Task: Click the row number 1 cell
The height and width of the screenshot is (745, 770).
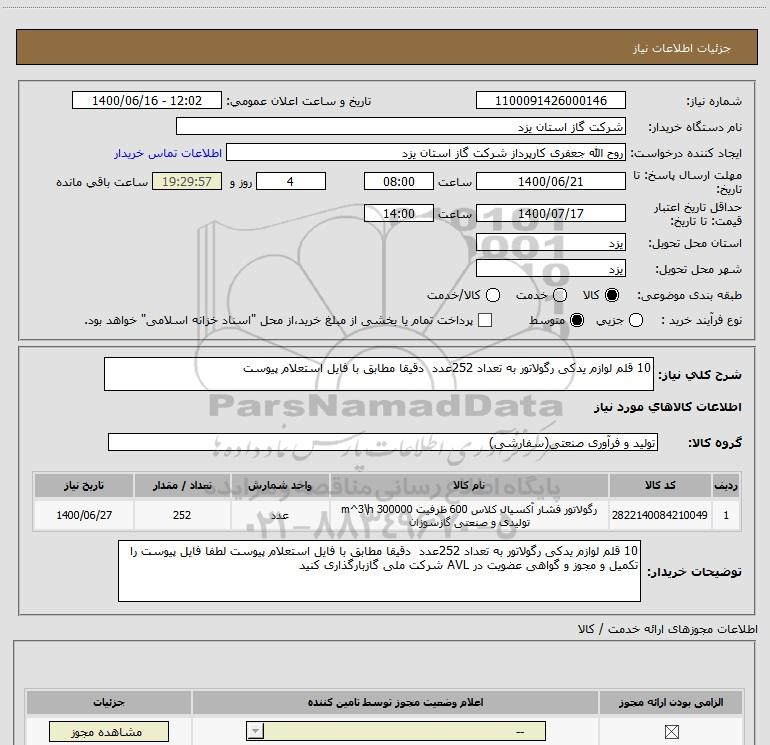Action: (x=726, y=515)
